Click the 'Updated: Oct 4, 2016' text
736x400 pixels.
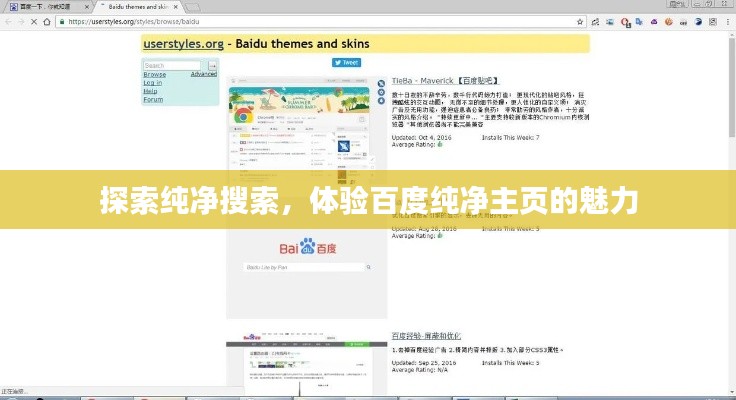pyautogui.click(x=422, y=138)
